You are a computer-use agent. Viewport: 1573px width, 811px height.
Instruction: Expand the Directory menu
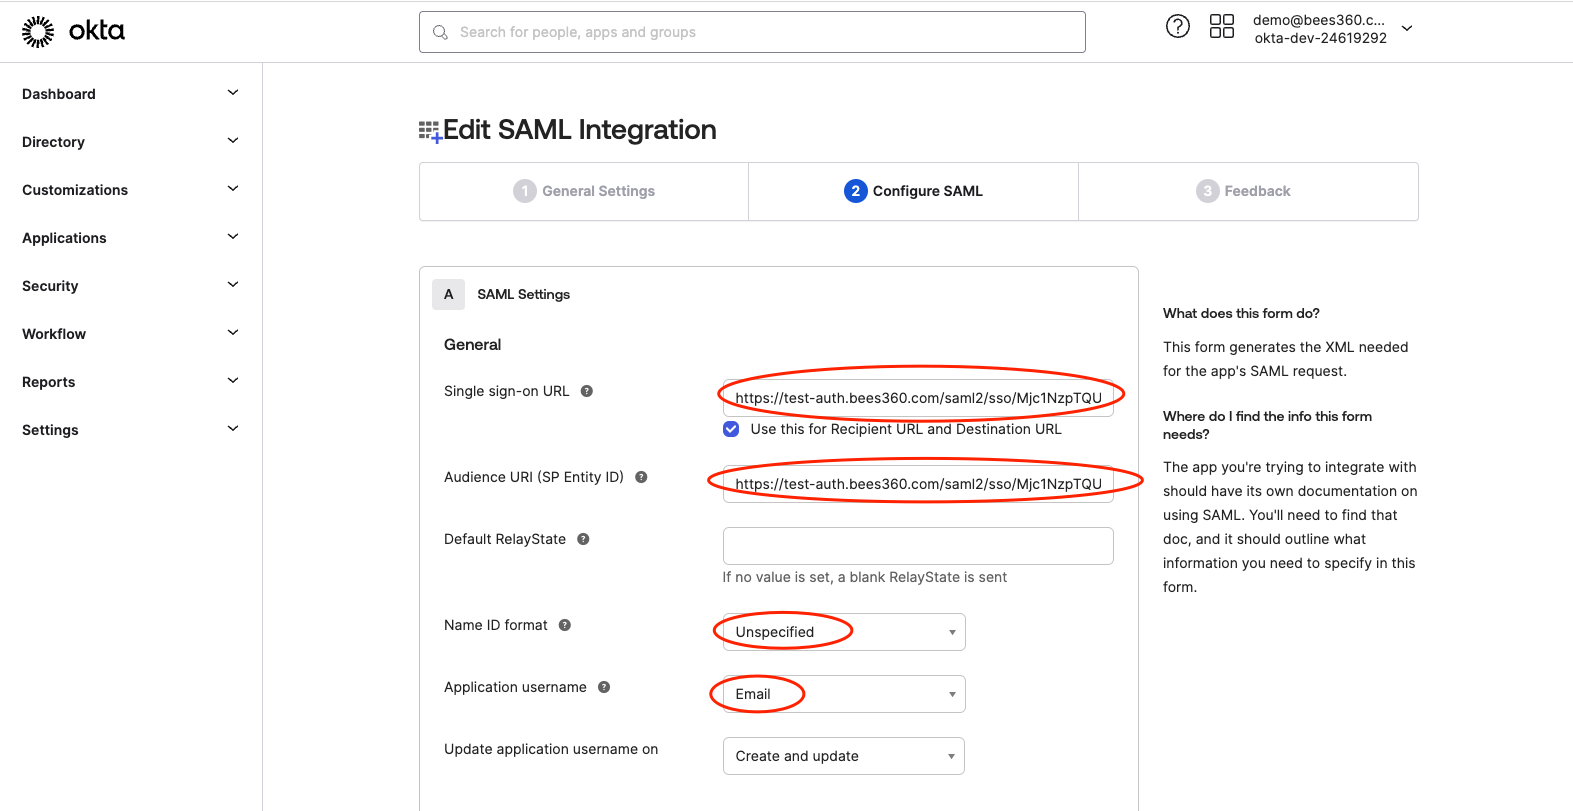(x=233, y=141)
